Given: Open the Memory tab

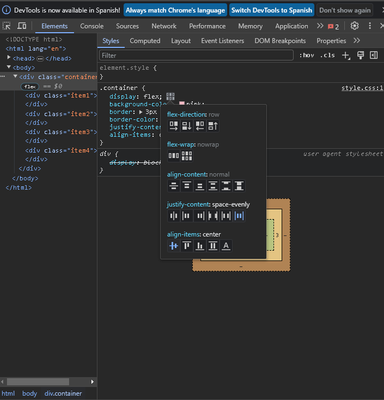Looking at the screenshot, I should point(250,26).
